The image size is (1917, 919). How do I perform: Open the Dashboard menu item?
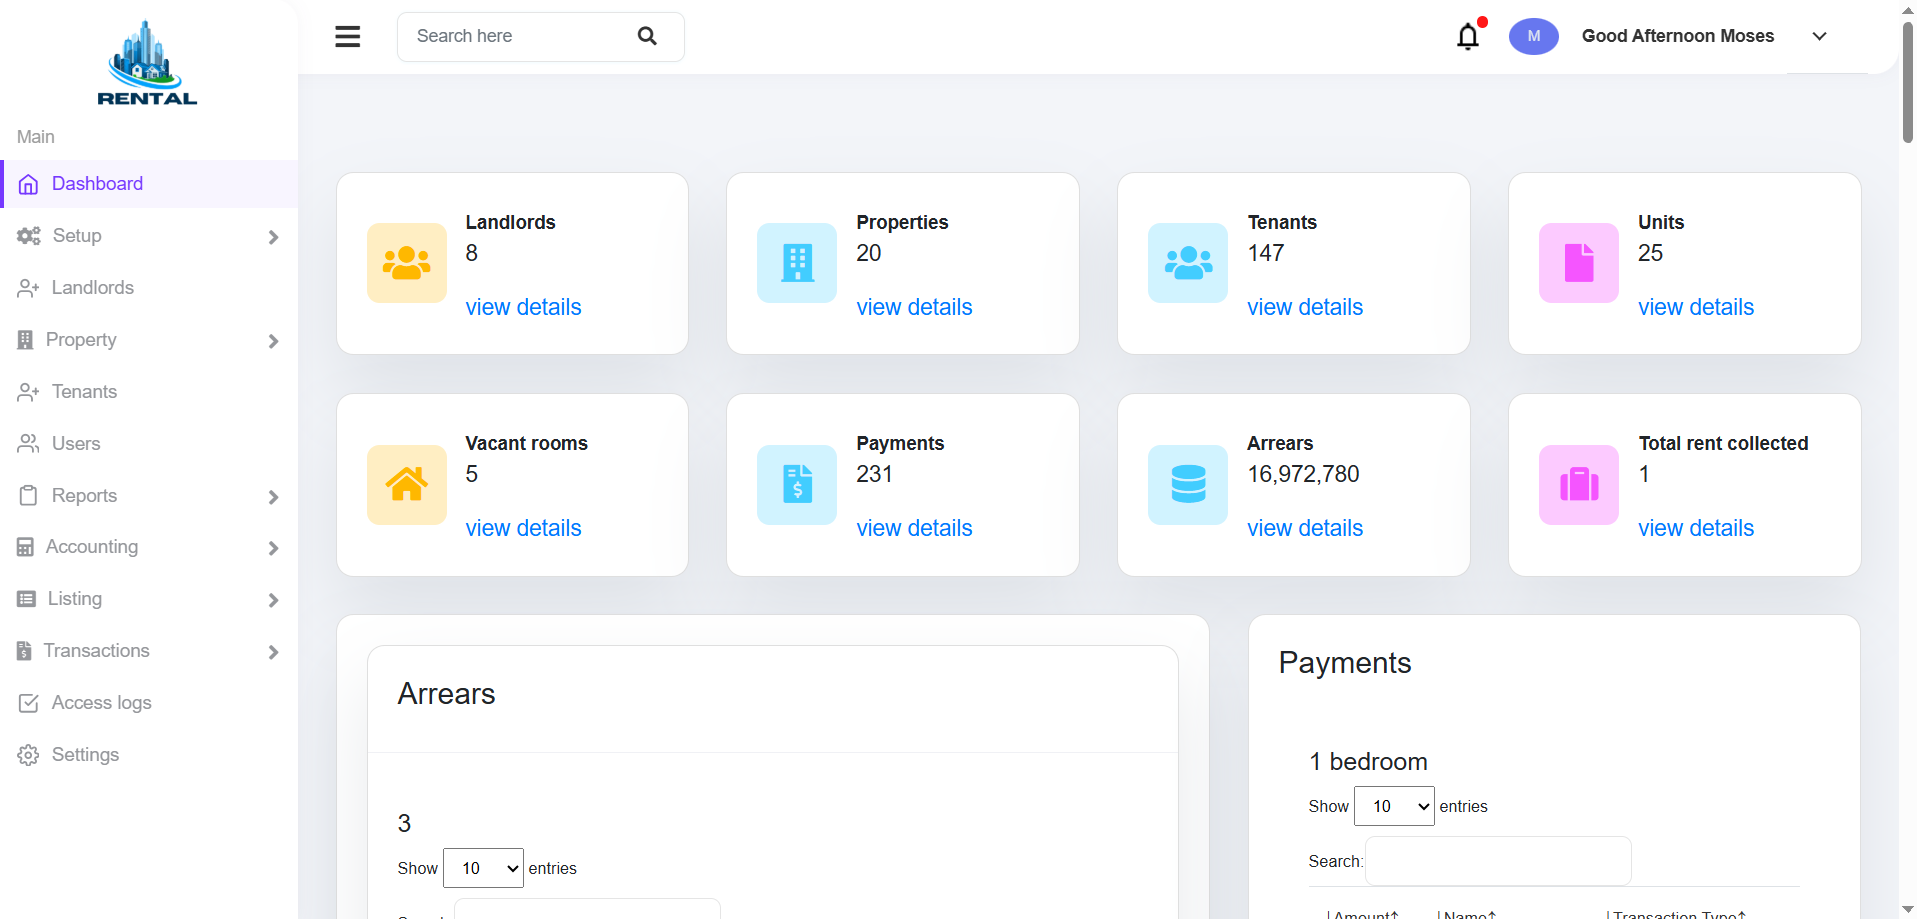(x=149, y=184)
